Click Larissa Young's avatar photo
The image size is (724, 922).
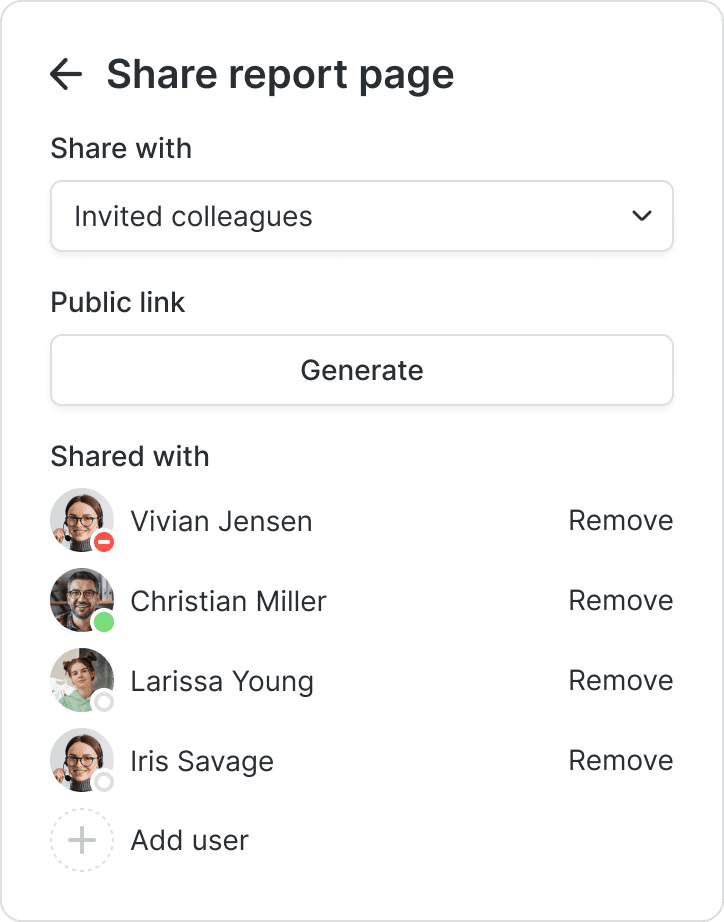click(x=80, y=678)
